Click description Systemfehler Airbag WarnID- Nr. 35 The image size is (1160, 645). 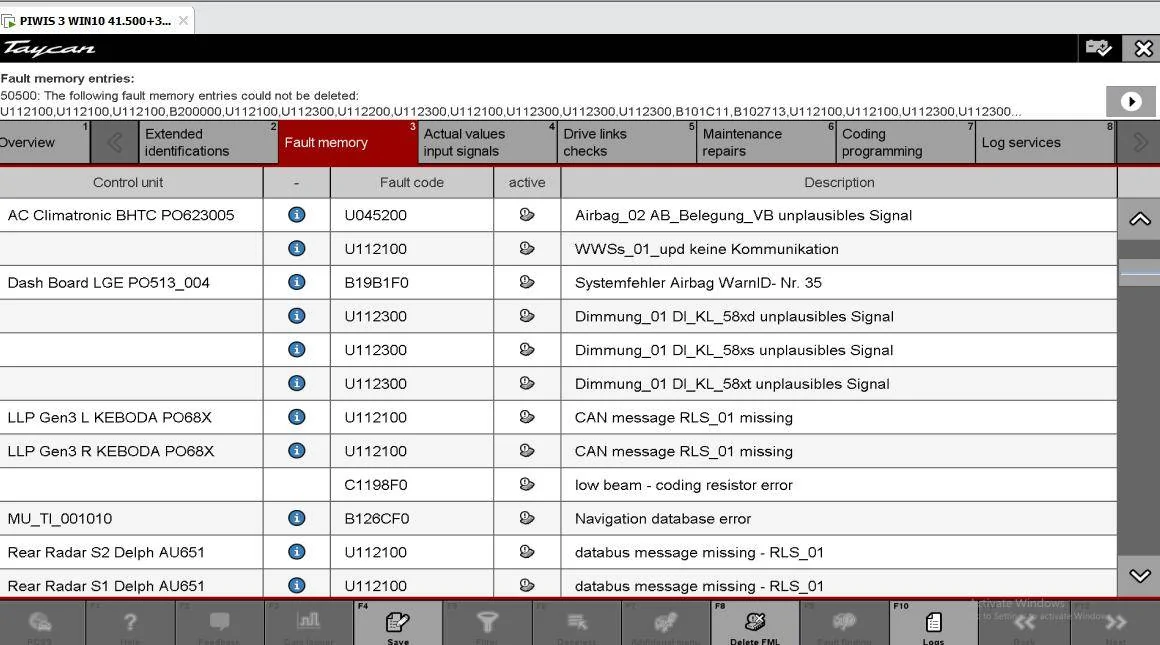(x=698, y=283)
